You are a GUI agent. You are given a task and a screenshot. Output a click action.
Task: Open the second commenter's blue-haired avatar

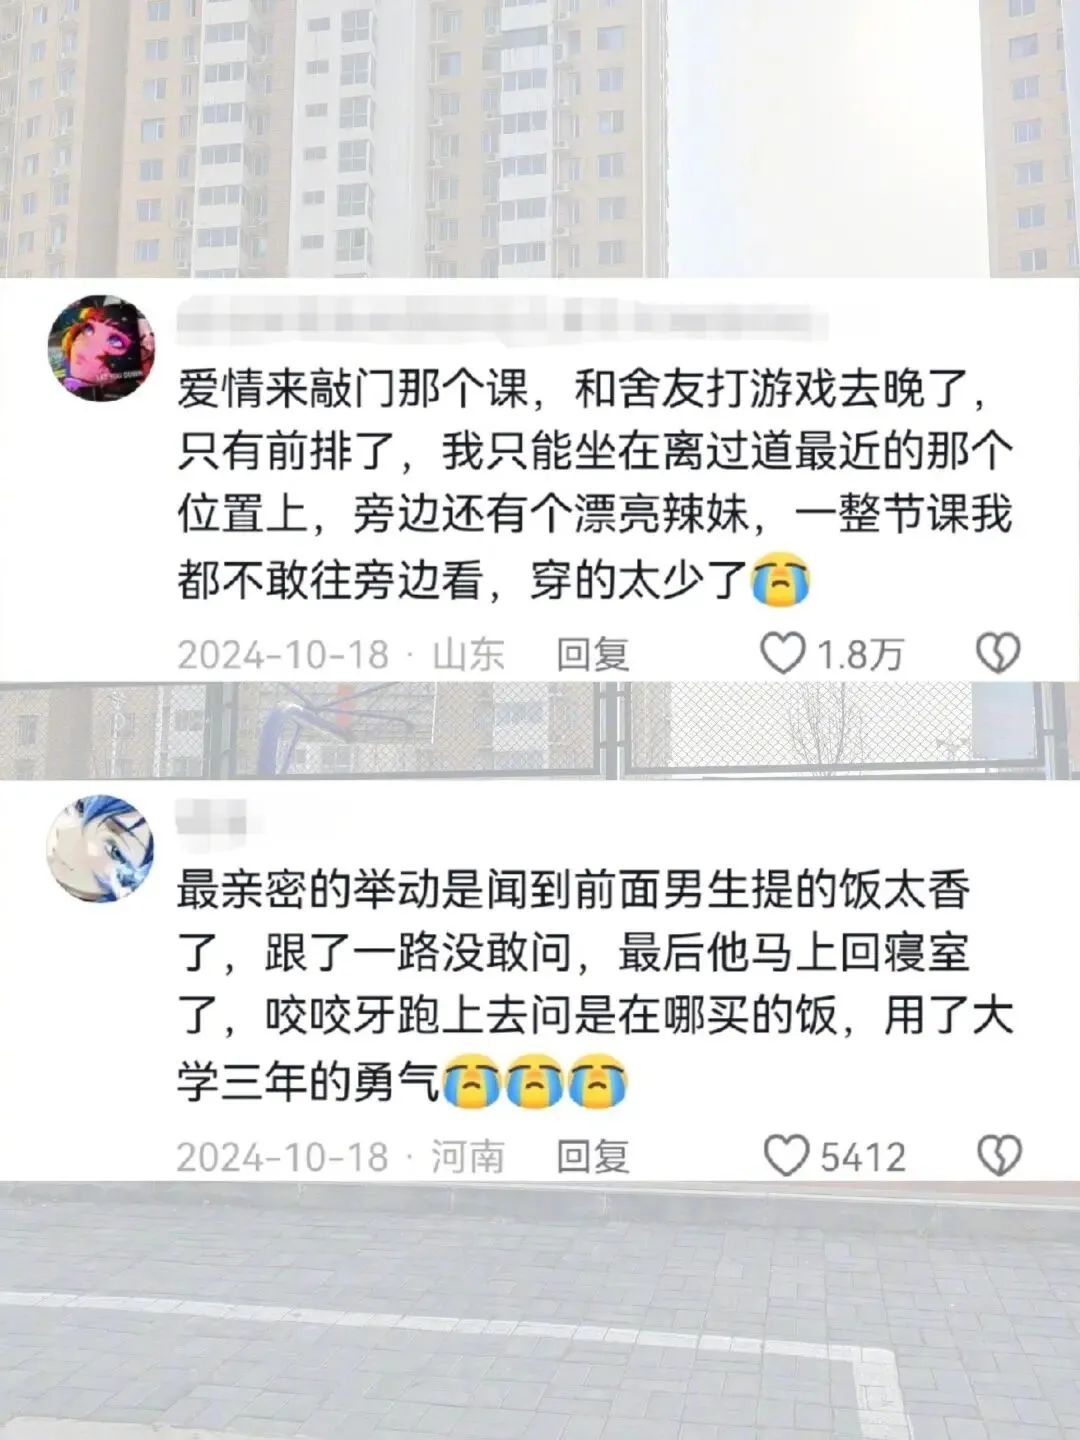click(x=101, y=849)
